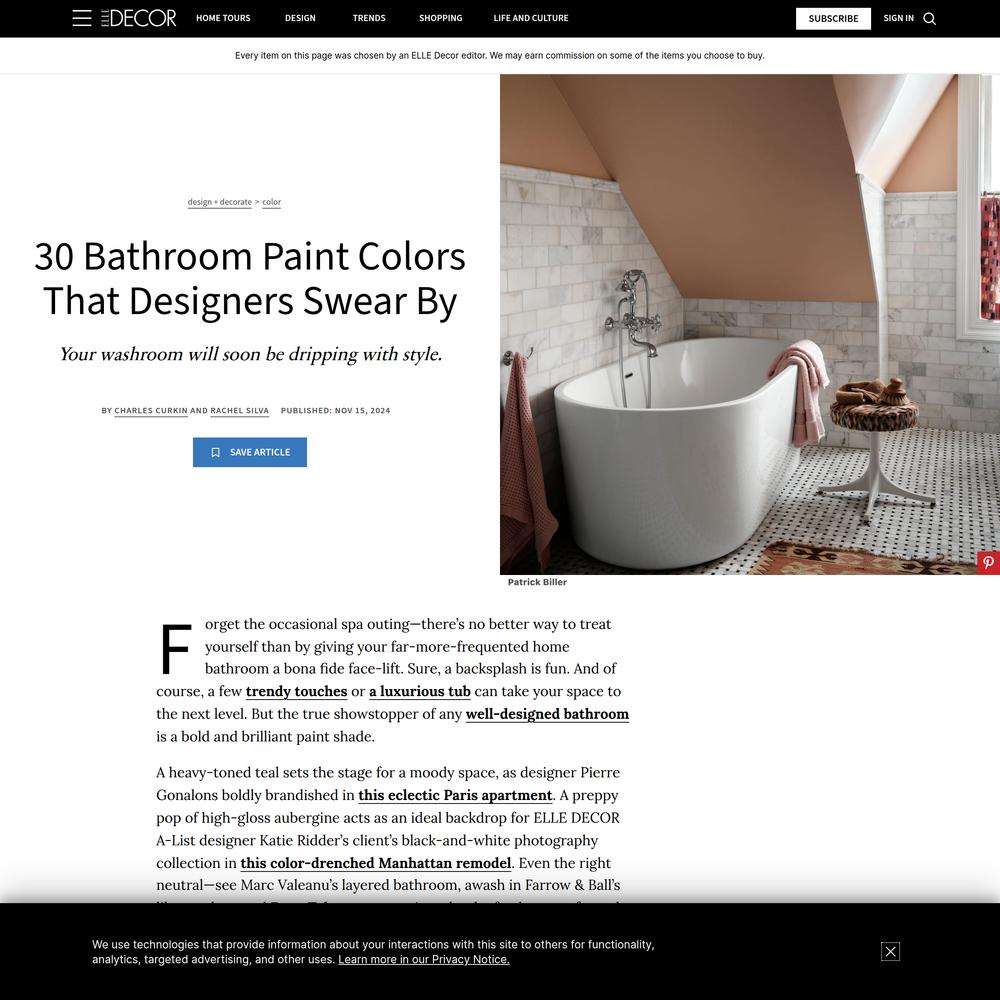The image size is (1000, 1000).
Task: Open the search magnifier icon
Action: click(x=929, y=18)
